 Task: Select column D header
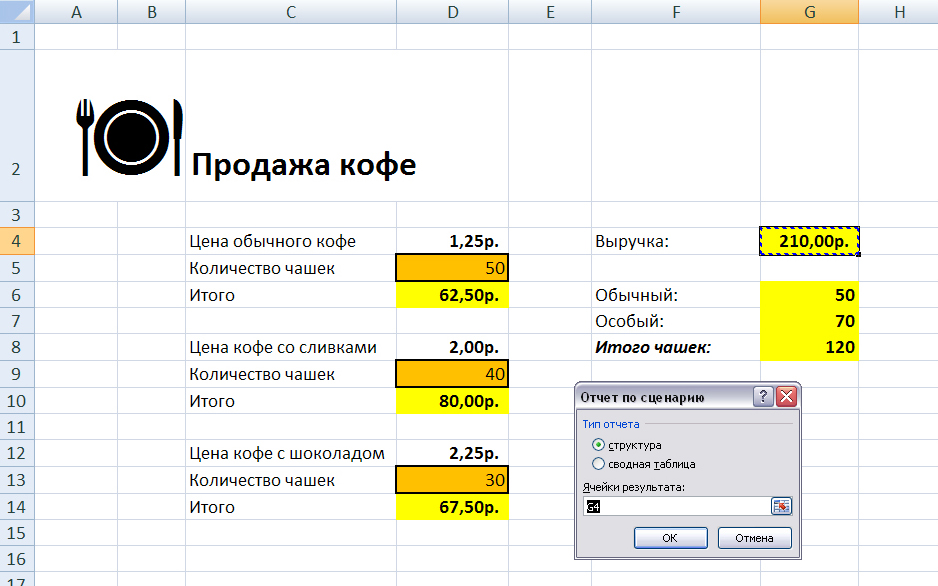[452, 11]
